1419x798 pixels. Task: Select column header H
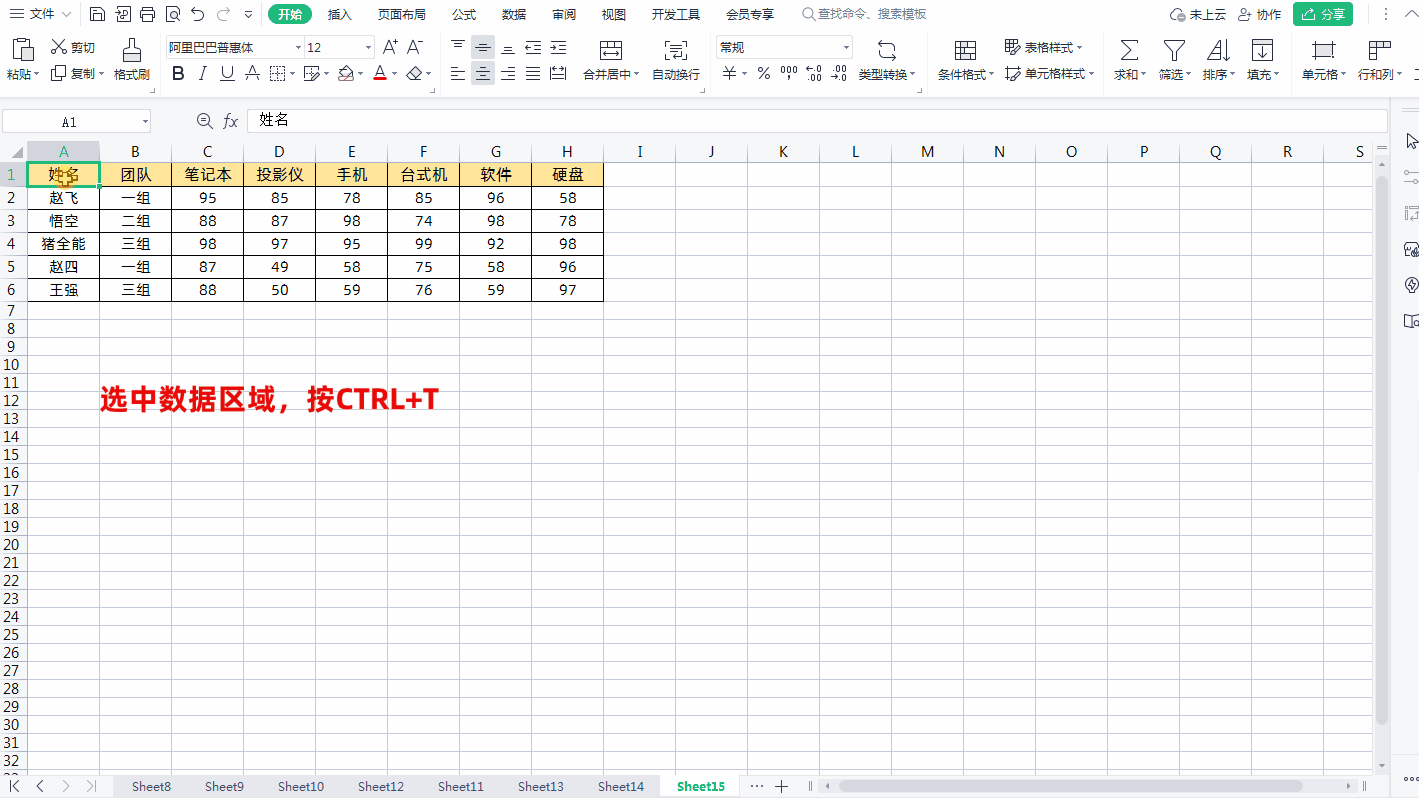(x=567, y=152)
